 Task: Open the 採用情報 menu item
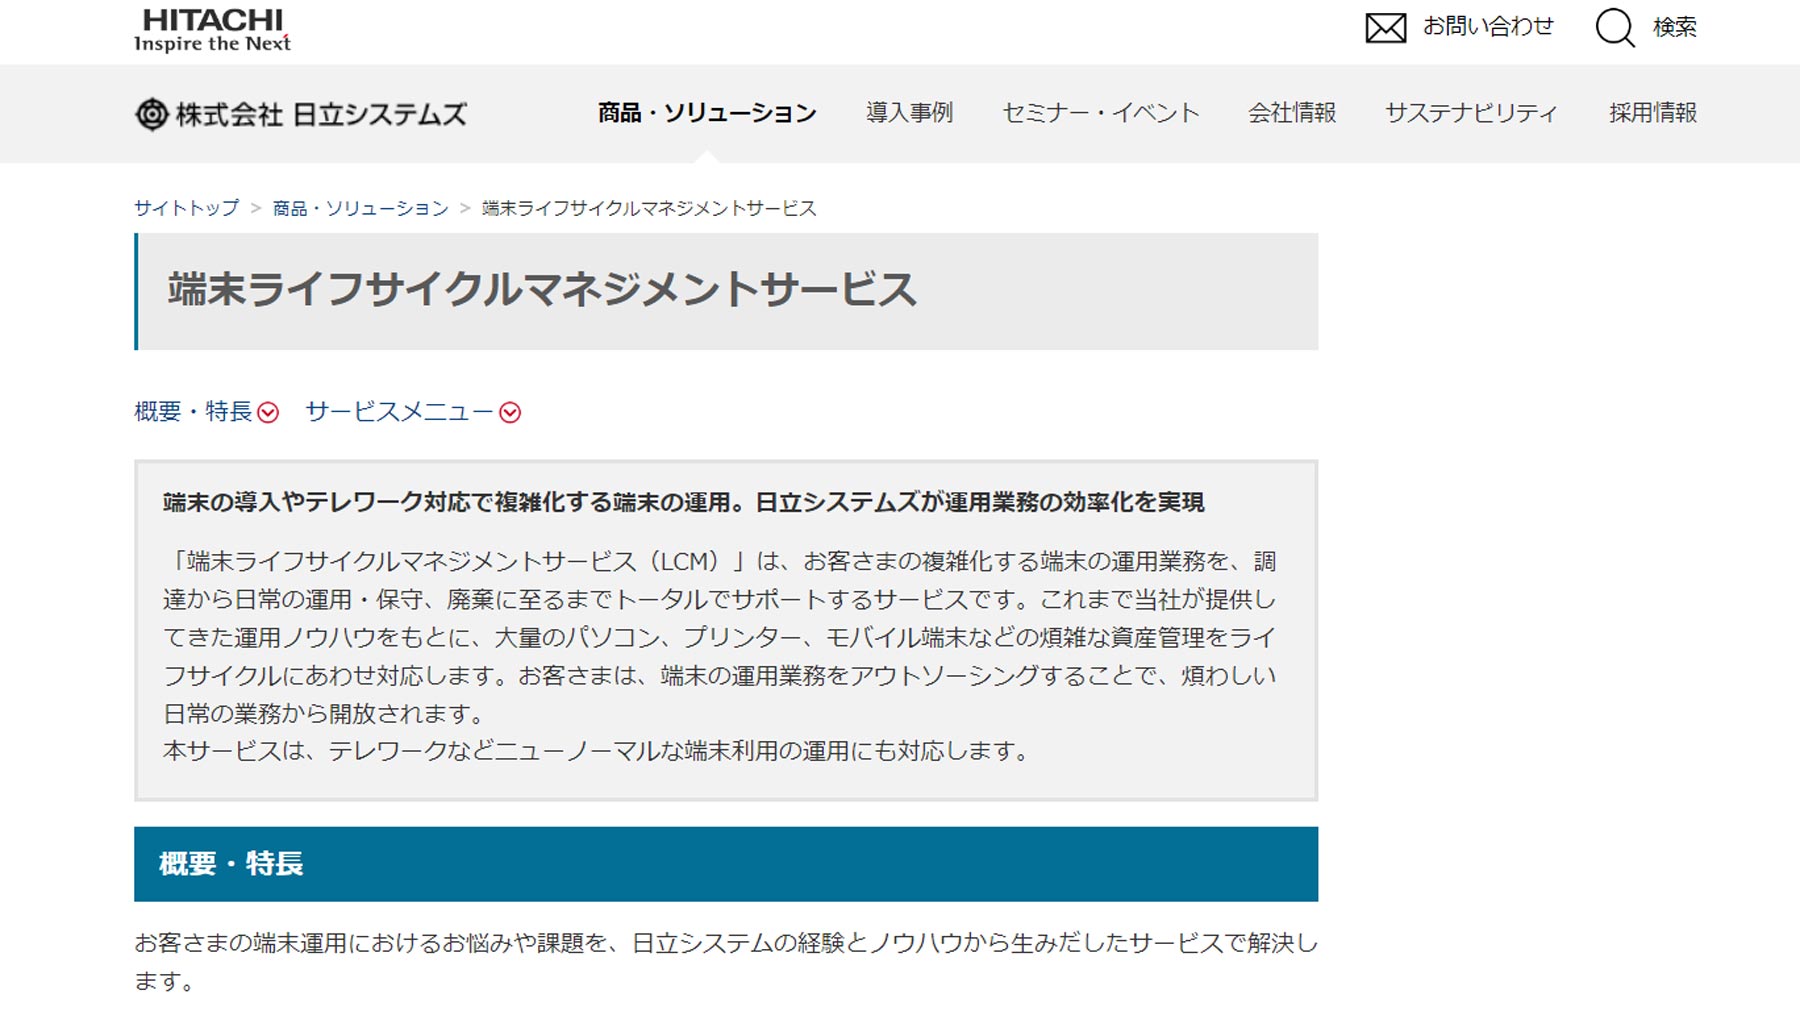point(1652,113)
